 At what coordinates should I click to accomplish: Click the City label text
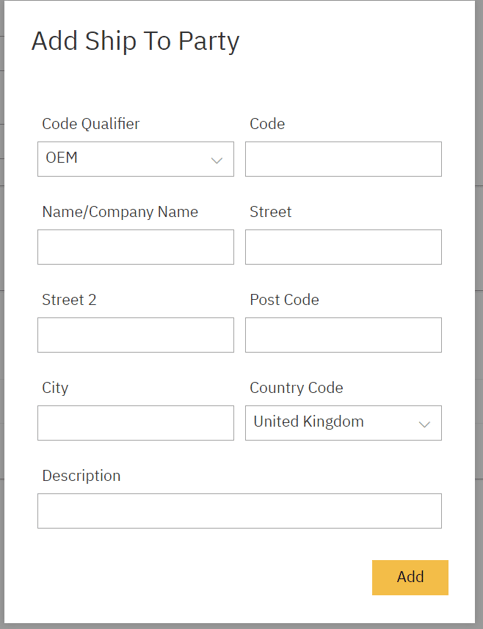[x=55, y=388]
